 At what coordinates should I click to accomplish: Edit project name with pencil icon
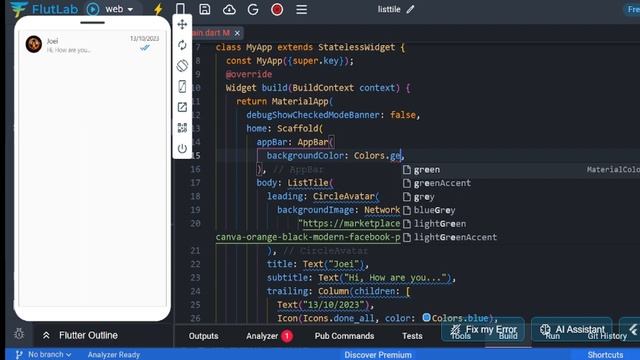click(410, 9)
